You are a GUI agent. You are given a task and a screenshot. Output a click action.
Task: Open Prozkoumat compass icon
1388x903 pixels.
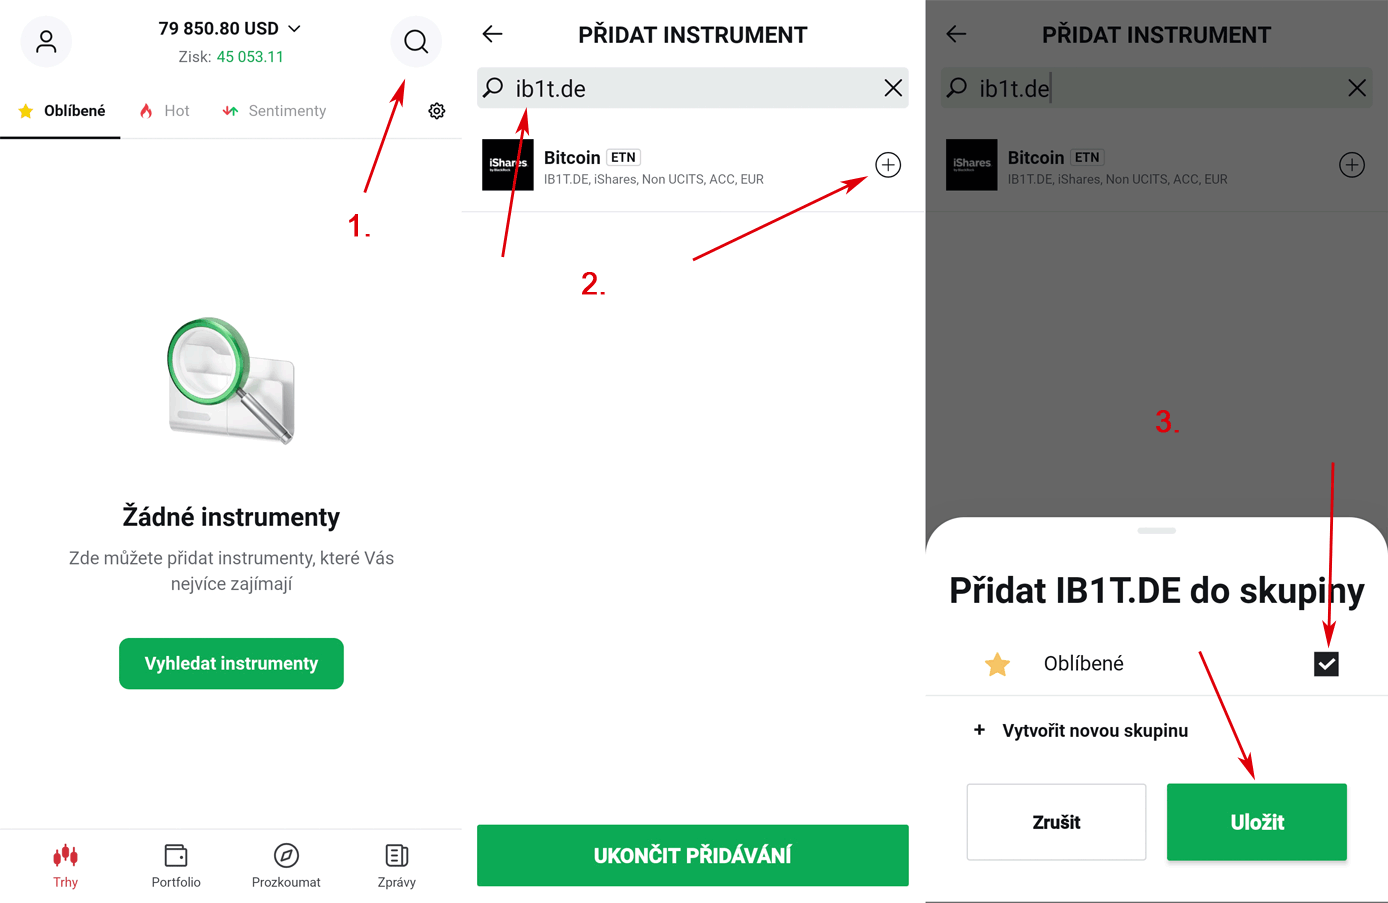[286, 856]
